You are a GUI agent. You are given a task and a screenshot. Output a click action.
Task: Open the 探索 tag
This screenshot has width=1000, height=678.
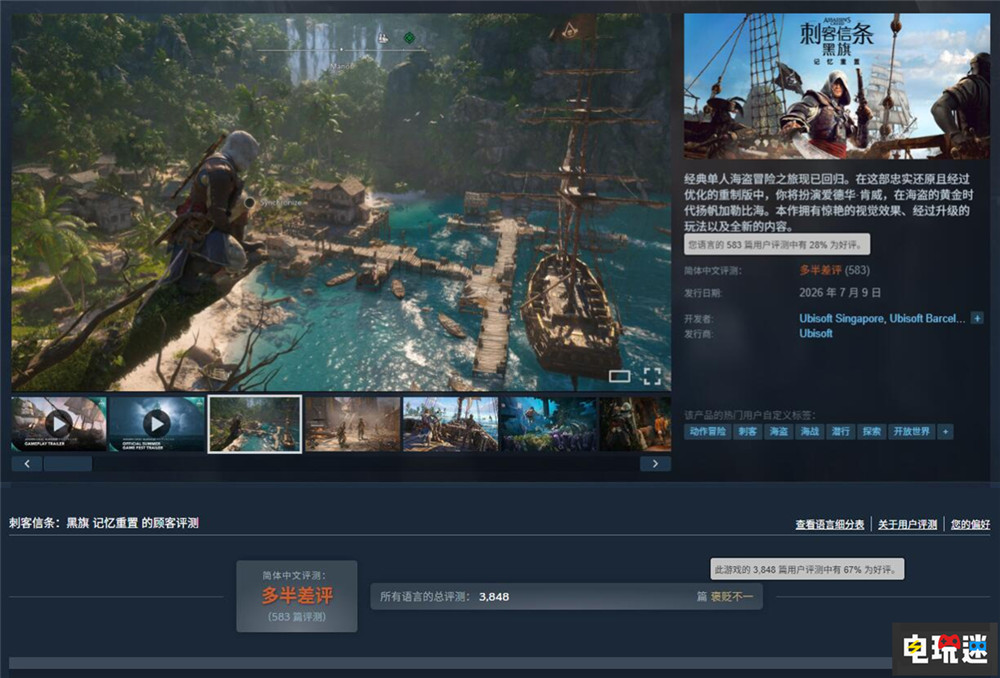[872, 432]
